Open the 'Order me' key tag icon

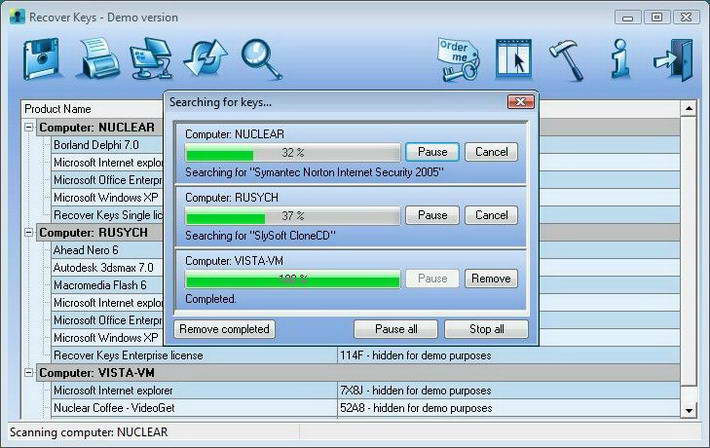click(458, 59)
